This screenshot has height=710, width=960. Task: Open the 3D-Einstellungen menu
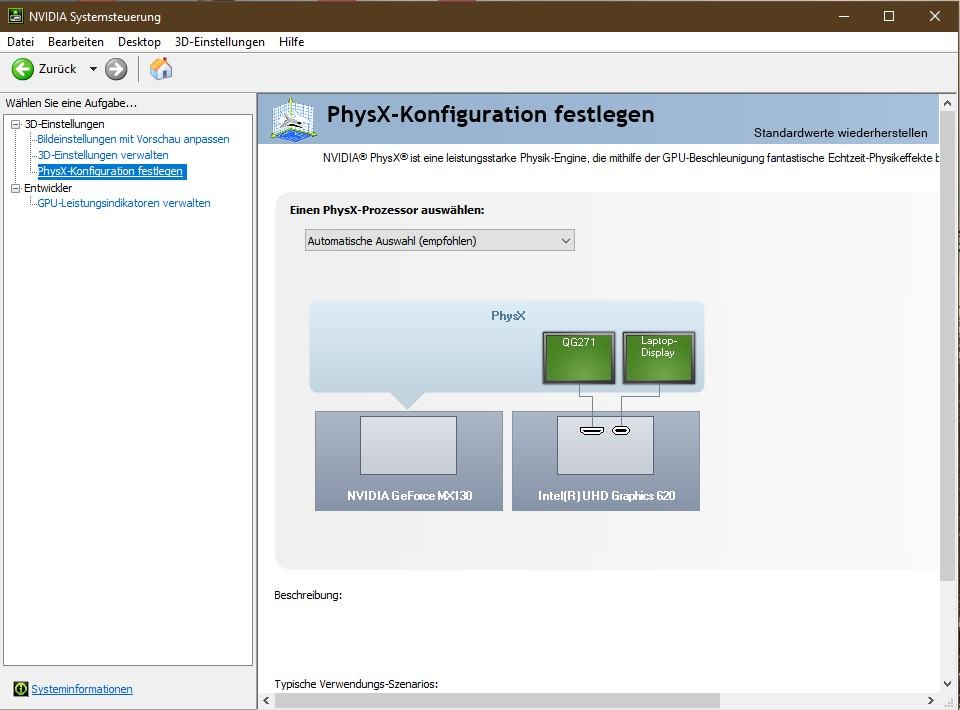[x=220, y=42]
